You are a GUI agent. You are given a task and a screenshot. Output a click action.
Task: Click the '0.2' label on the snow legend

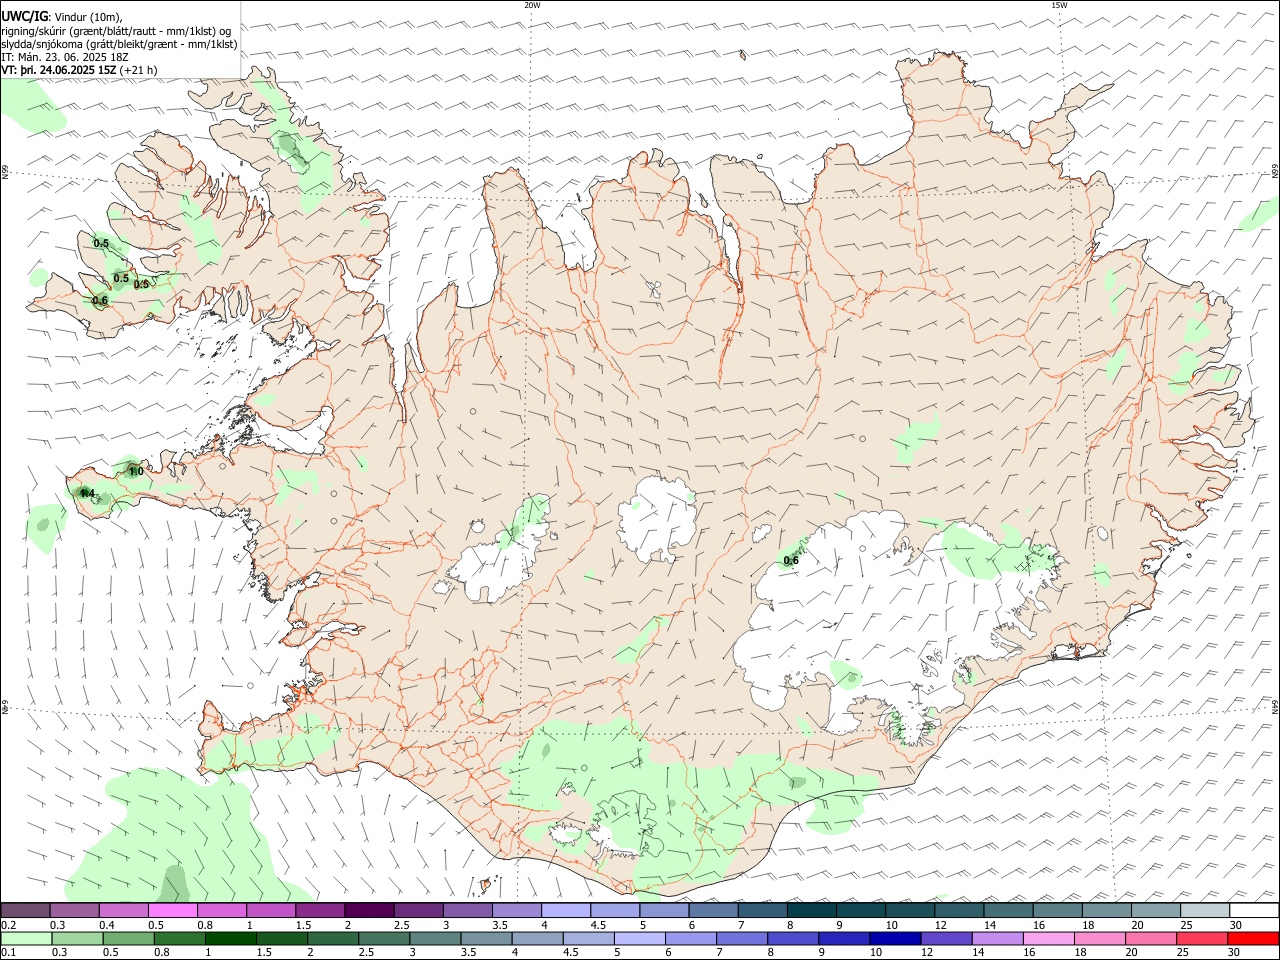pos(9,925)
